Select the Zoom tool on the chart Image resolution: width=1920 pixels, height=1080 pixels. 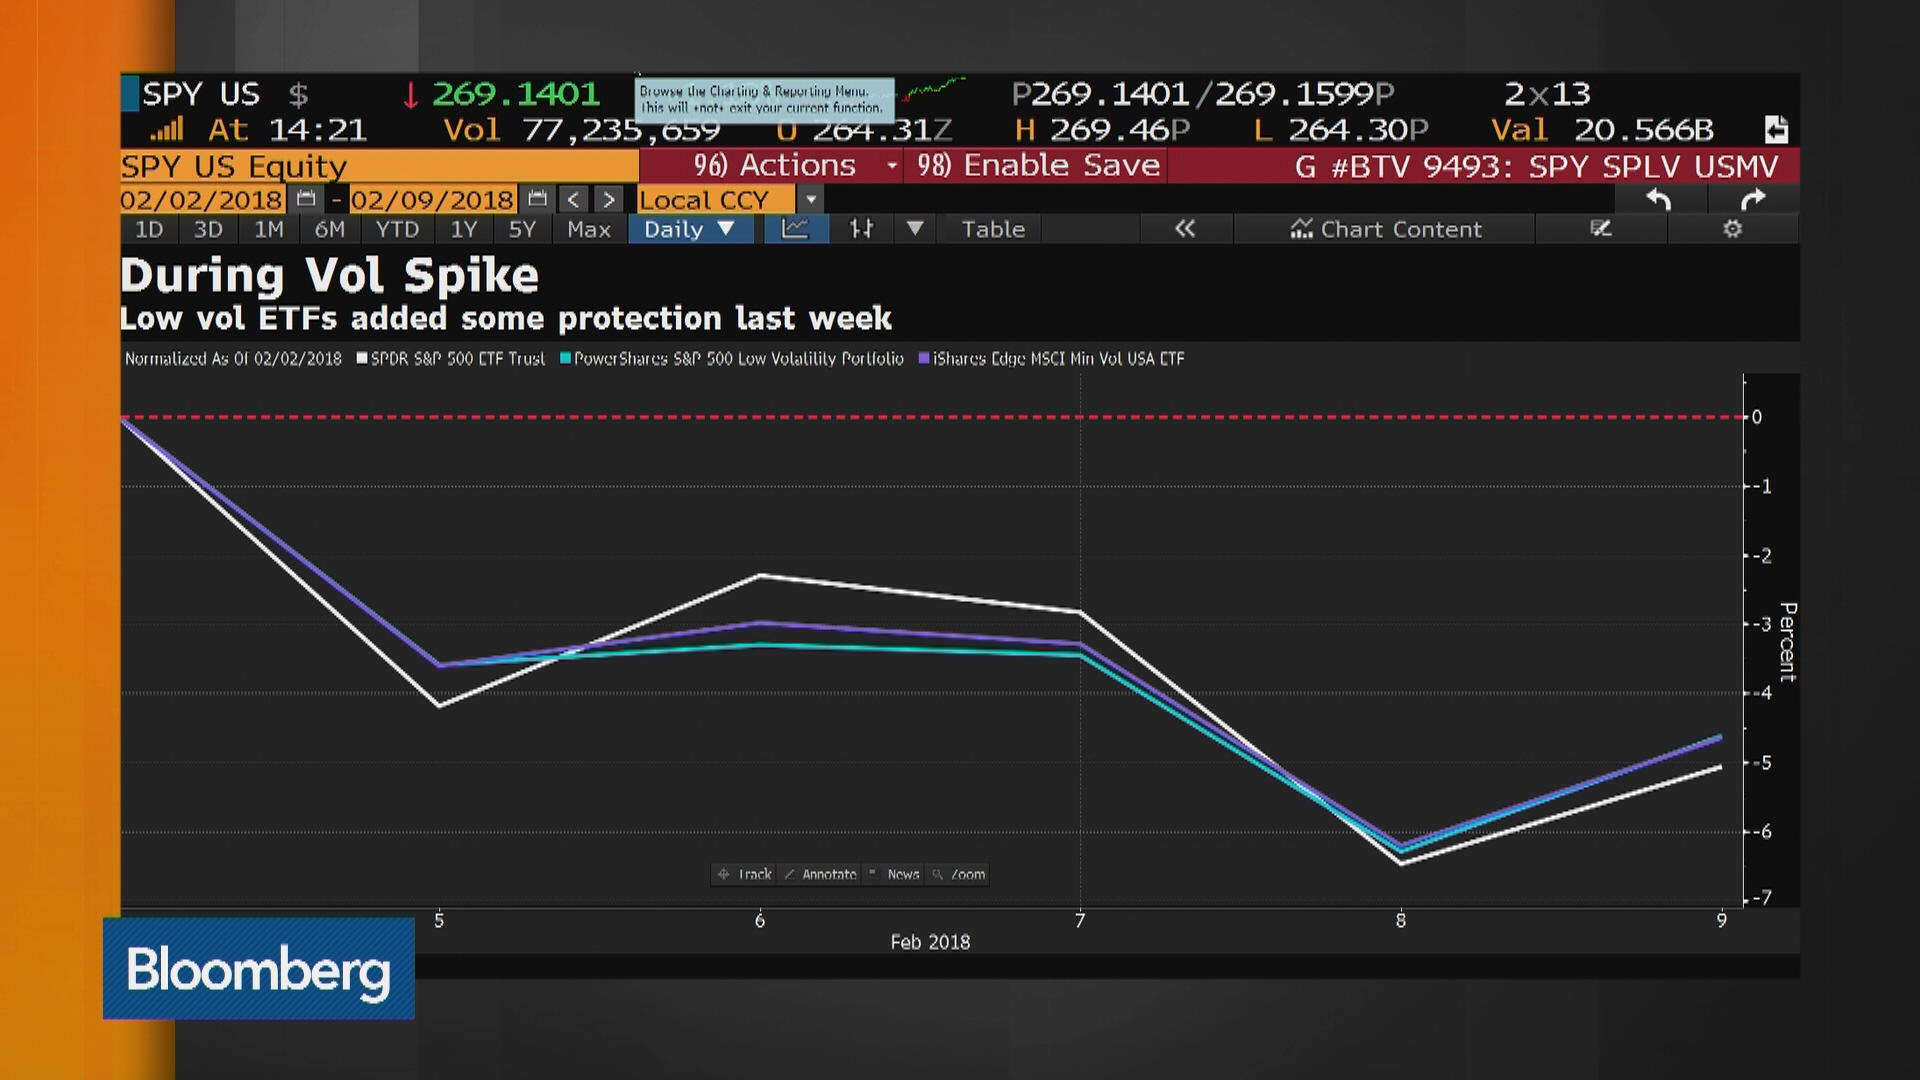click(x=957, y=874)
